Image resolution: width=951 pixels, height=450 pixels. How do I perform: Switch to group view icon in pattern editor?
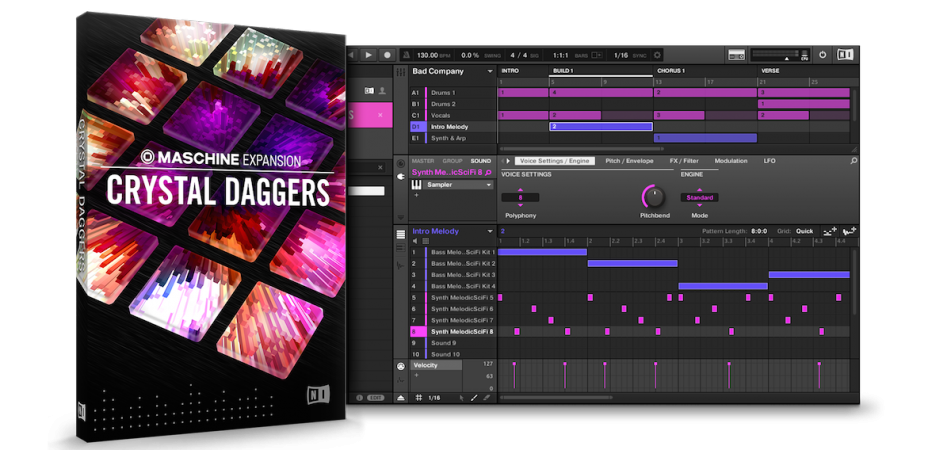(x=400, y=235)
